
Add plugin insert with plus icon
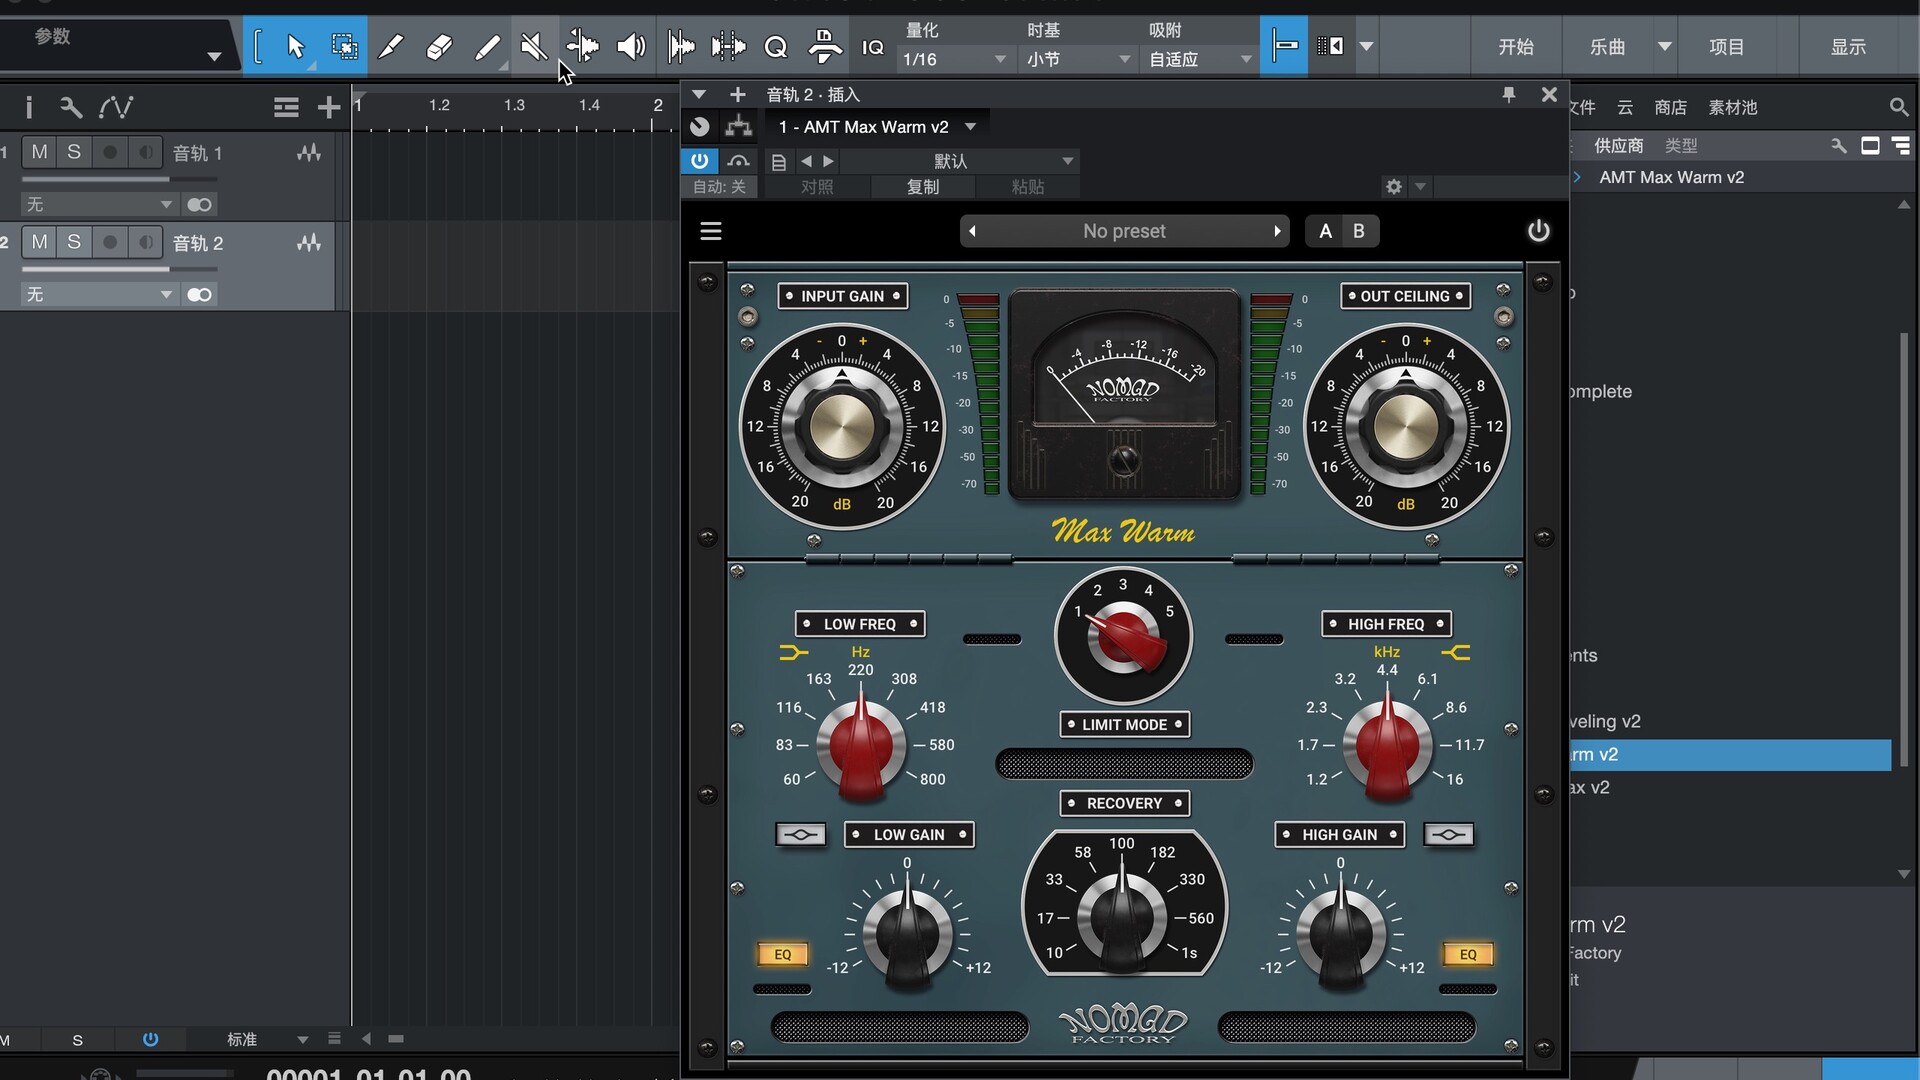[738, 94]
